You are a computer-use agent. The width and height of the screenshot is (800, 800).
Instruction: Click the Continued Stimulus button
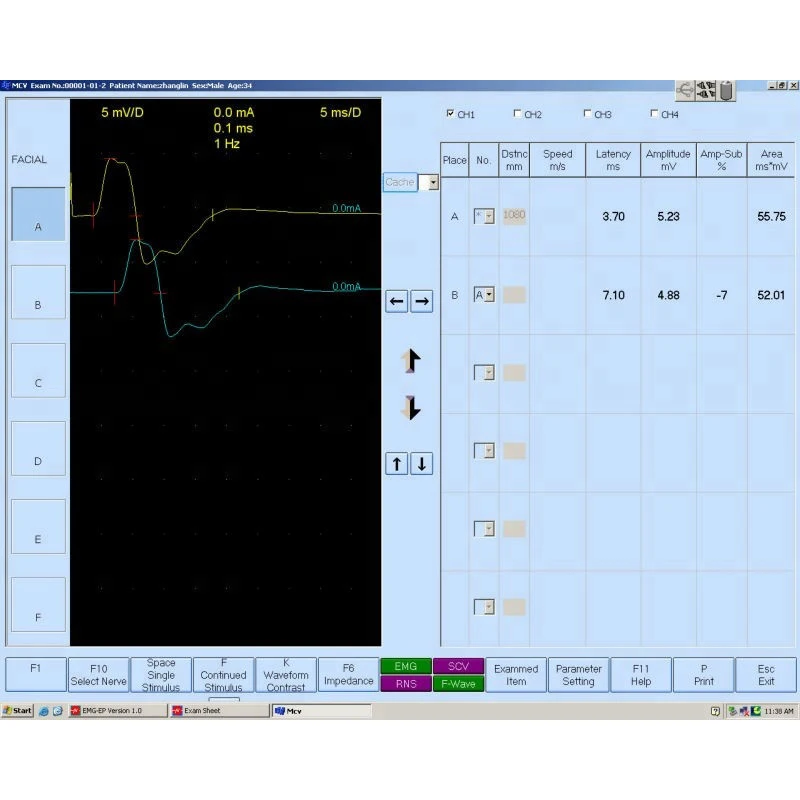pyautogui.click(x=223, y=674)
